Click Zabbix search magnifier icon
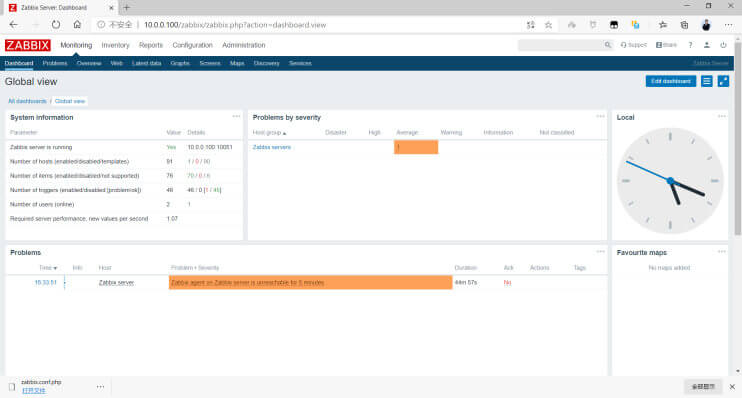Image resolution: width=742 pixels, height=398 pixels. [x=608, y=45]
